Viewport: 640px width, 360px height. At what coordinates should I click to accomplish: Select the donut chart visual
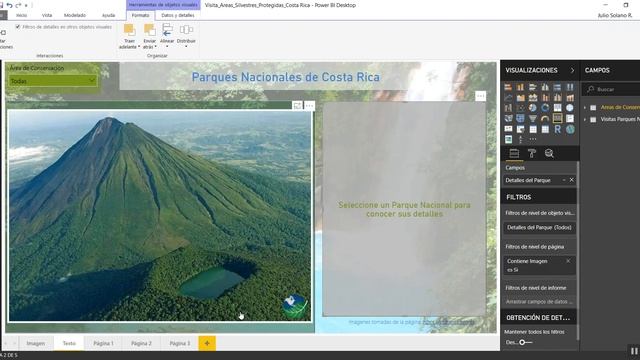[x=545, y=108]
